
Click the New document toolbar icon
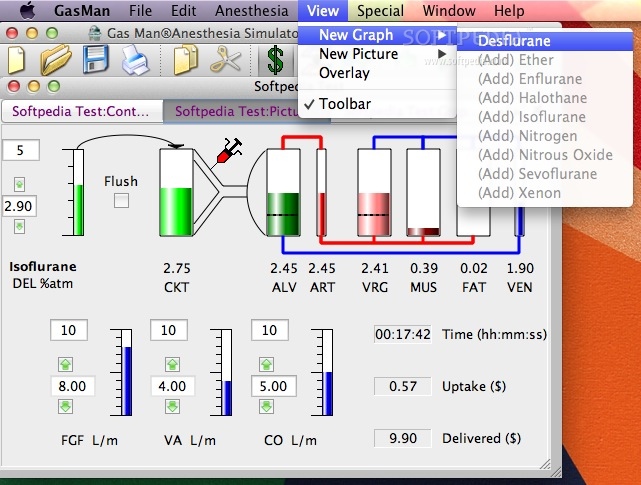[x=17, y=60]
